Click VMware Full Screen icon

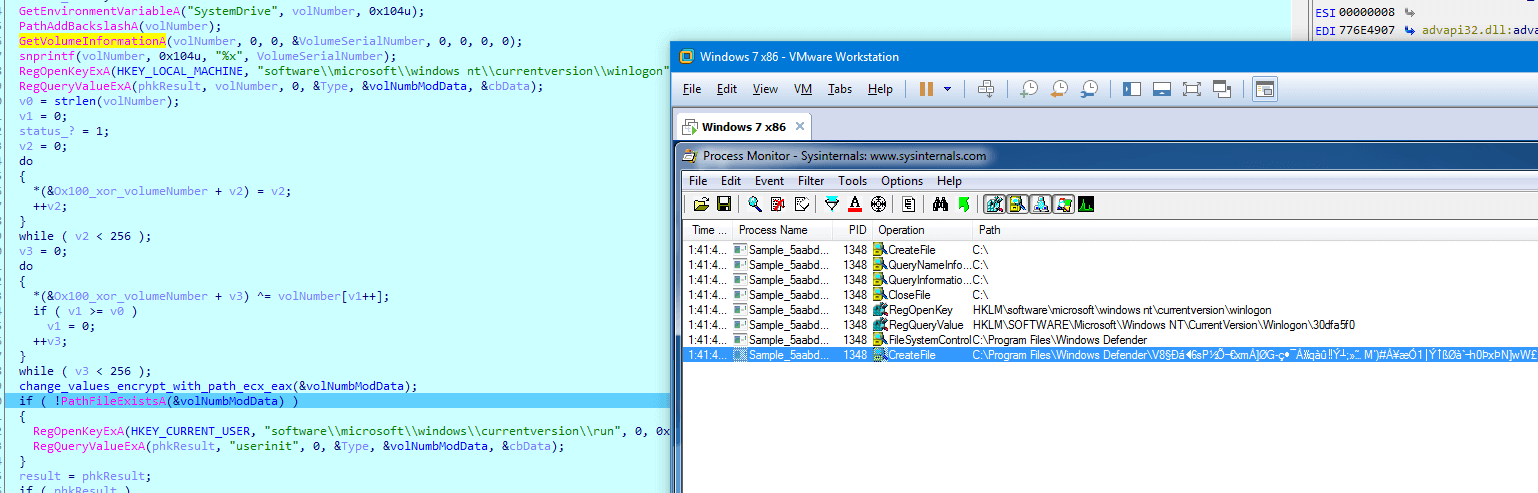[1191, 89]
